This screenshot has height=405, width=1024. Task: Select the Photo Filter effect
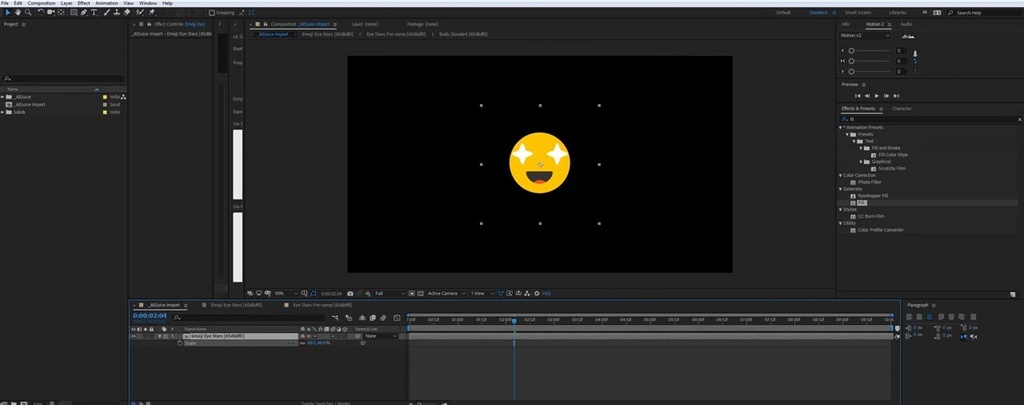[869, 182]
